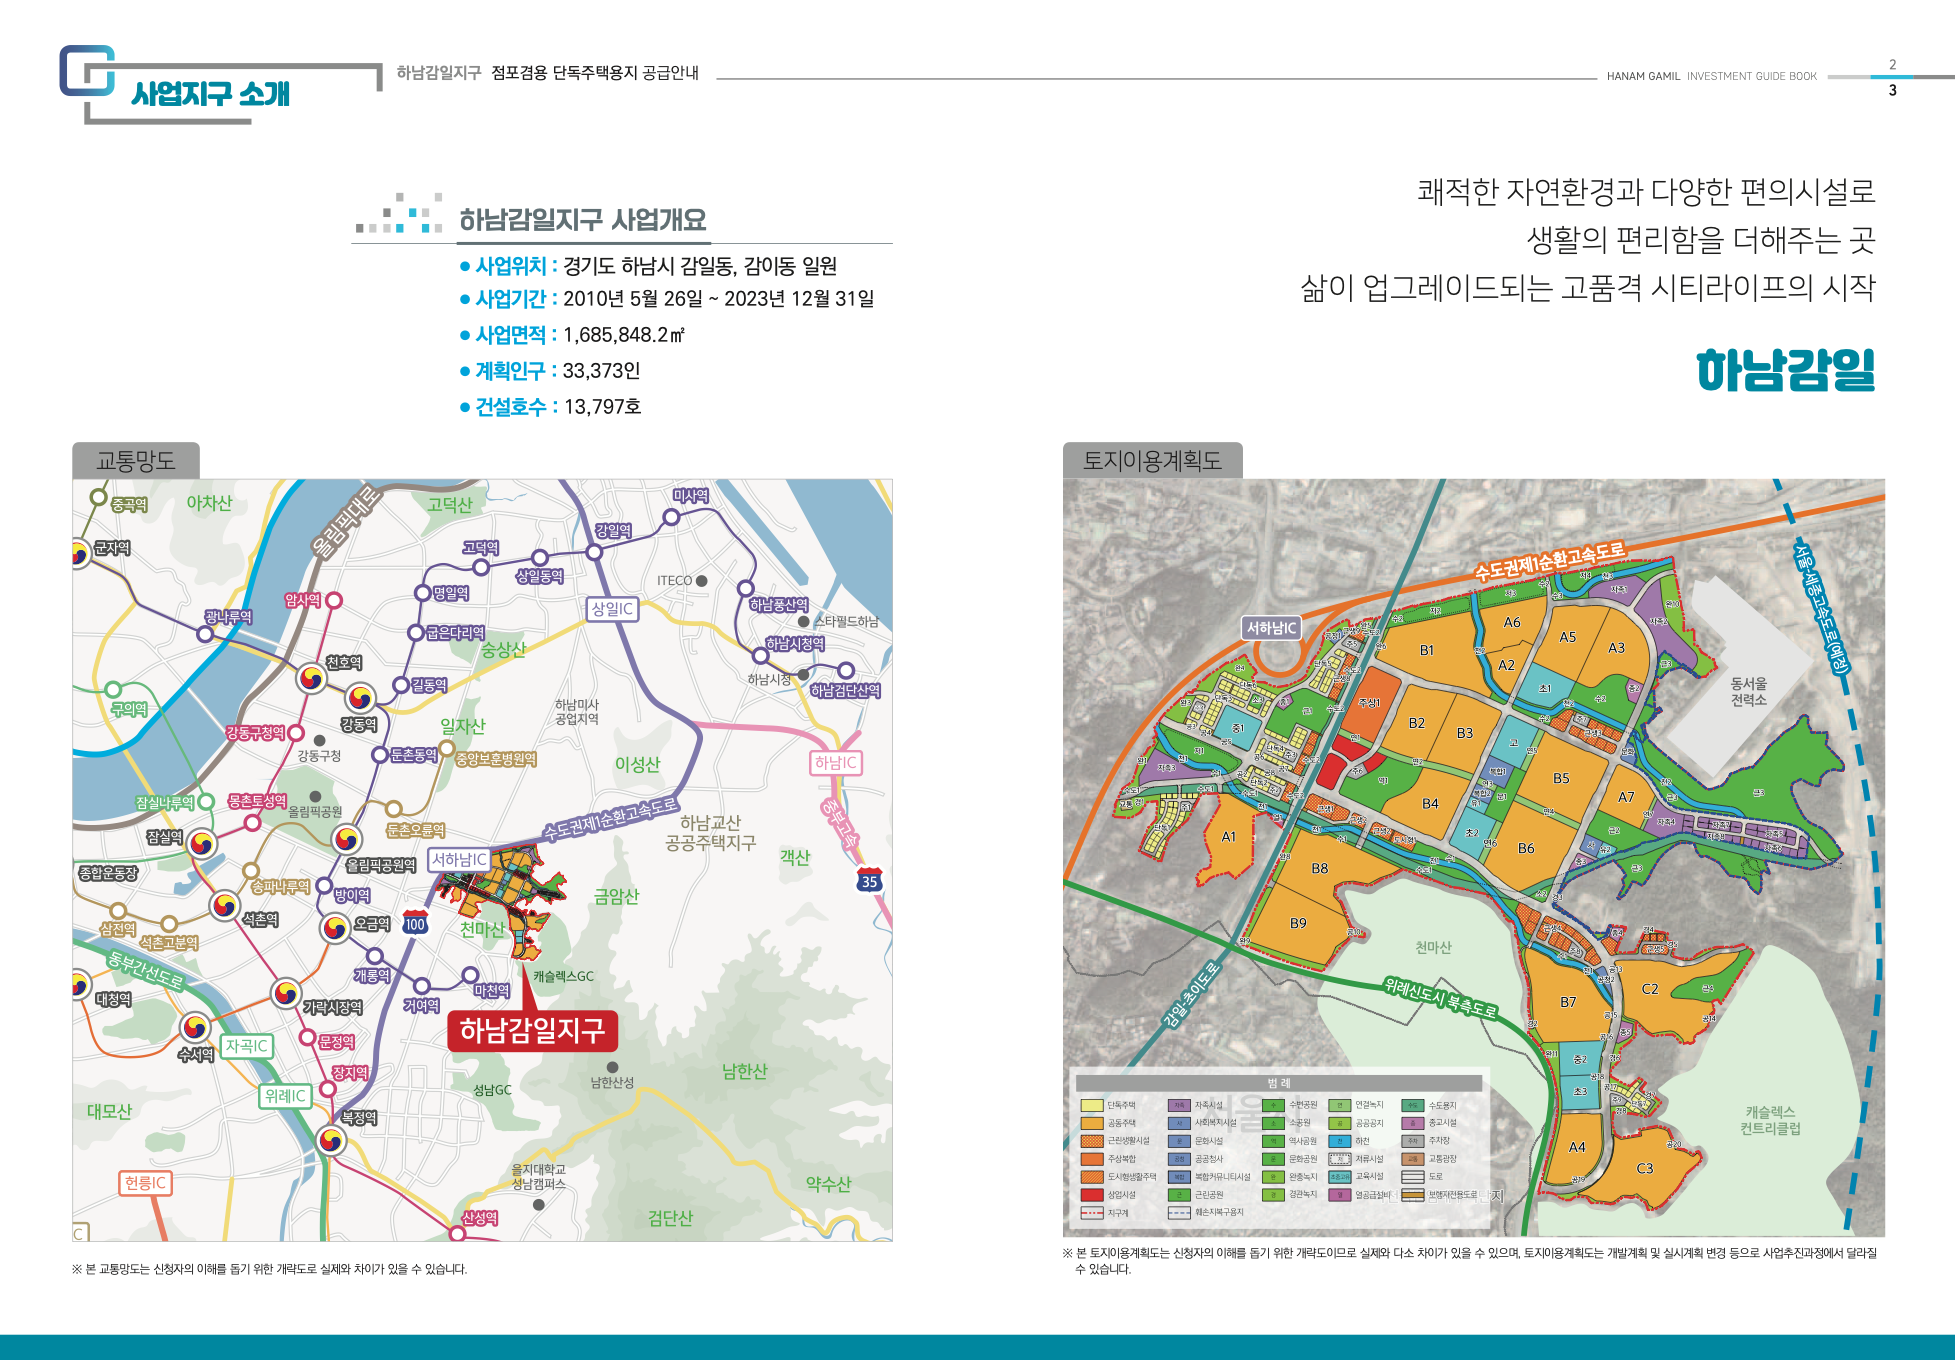Click block A4 on the land-use map

pyautogui.click(x=1577, y=1147)
